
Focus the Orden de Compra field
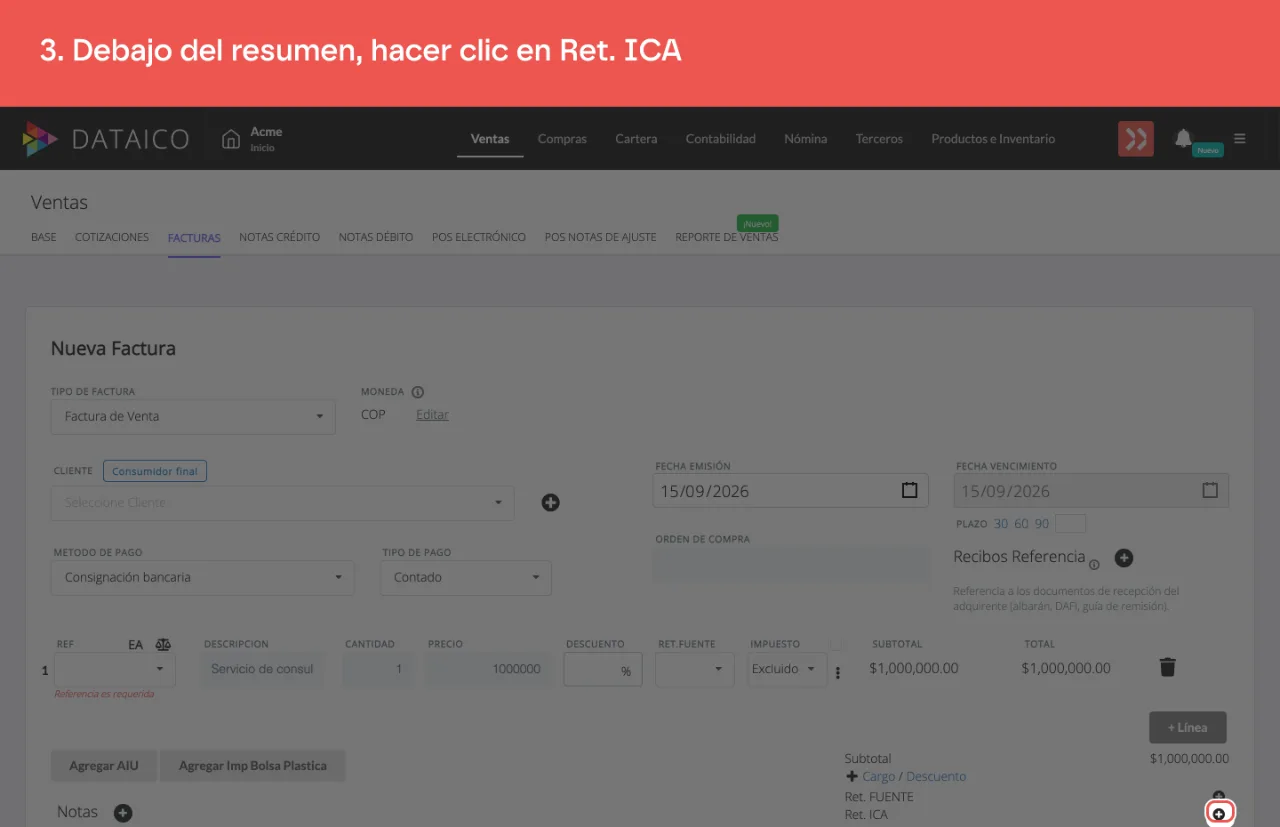click(x=792, y=564)
